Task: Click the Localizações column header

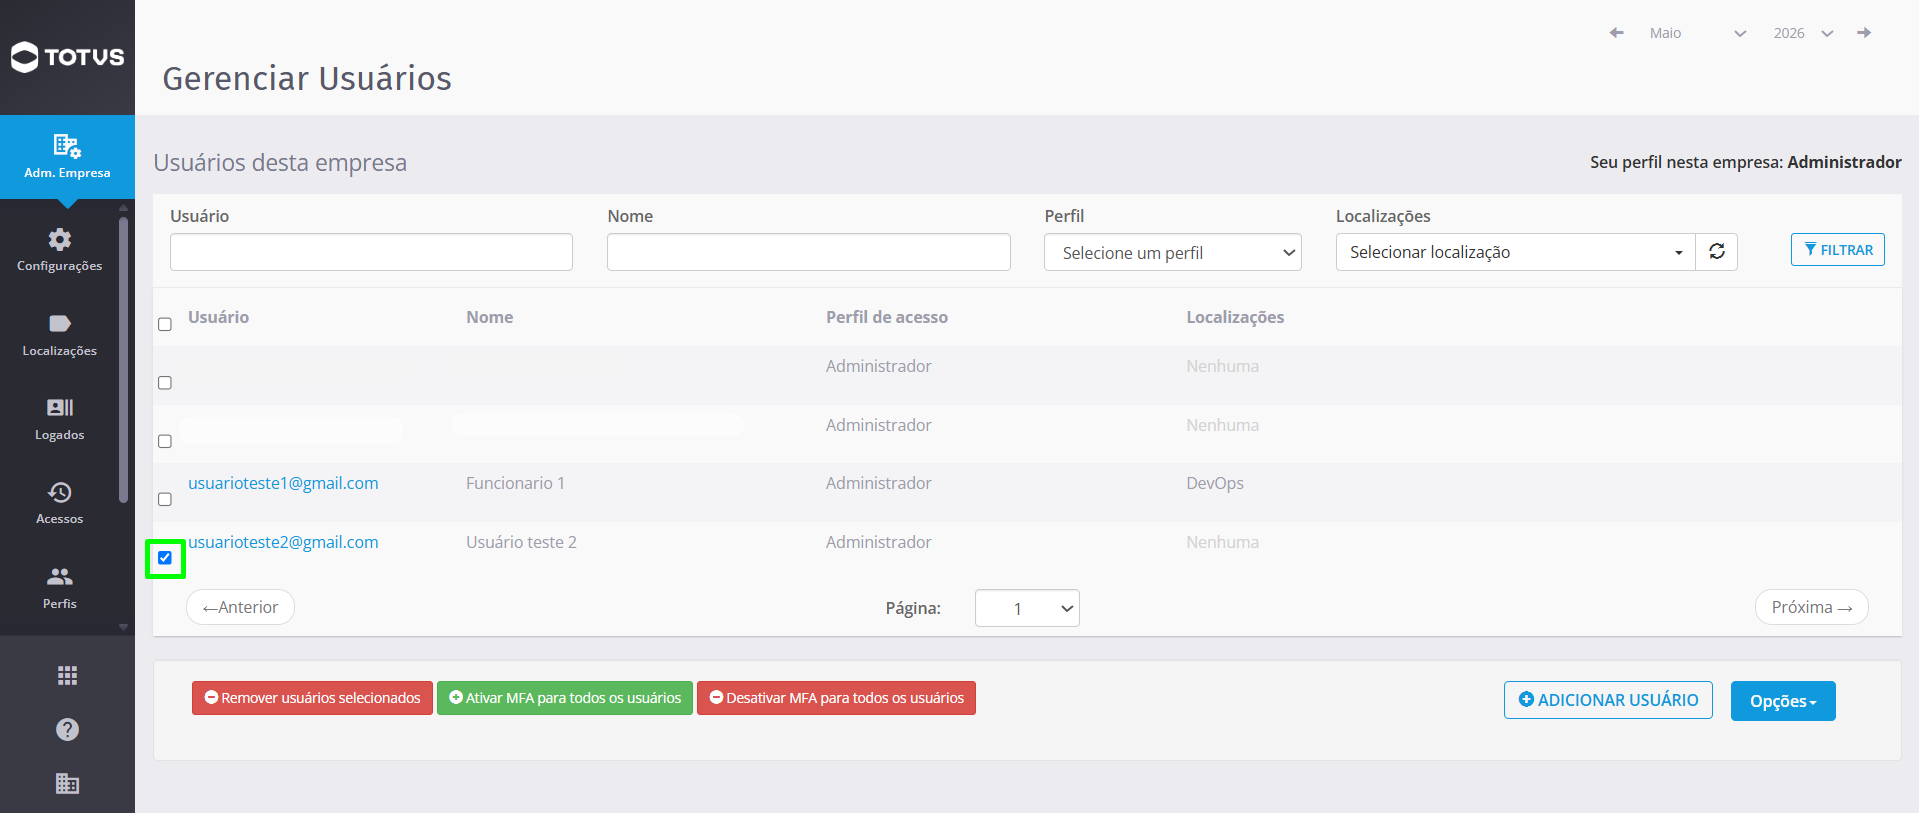Action: 1235,317
